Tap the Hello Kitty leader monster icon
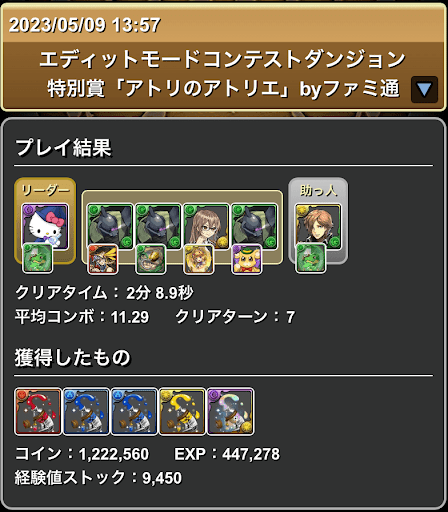 (x=45, y=227)
